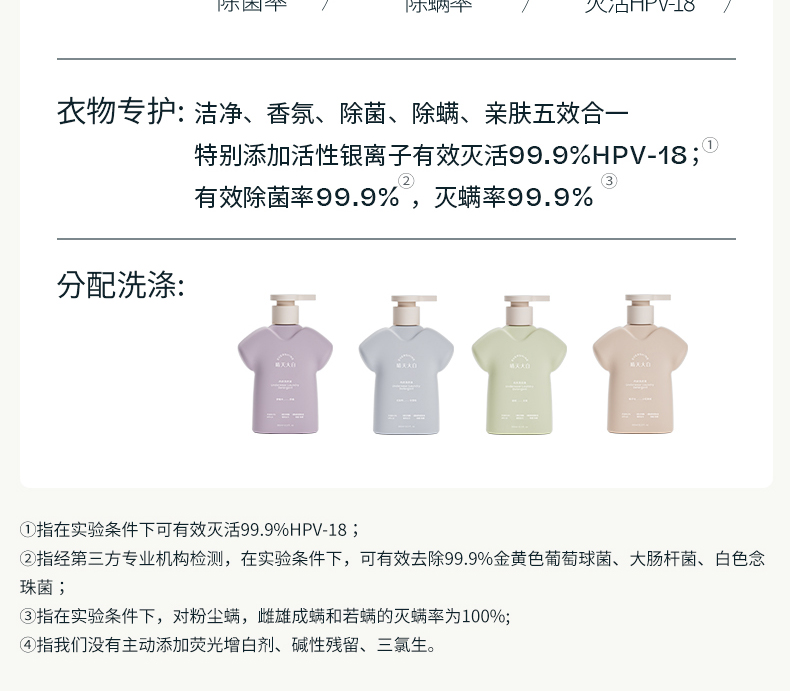
Task: Click footnote marker ③ after 灭螨率99.9%
Action: pos(609,181)
